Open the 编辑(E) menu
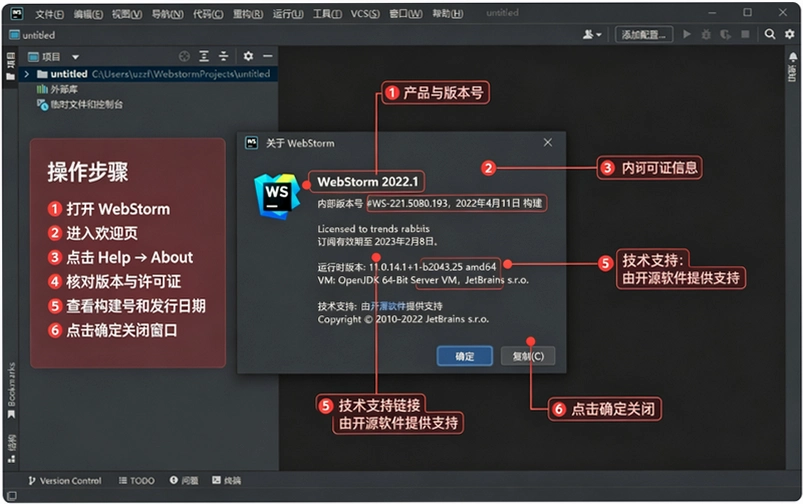The image size is (803, 504). 88,14
